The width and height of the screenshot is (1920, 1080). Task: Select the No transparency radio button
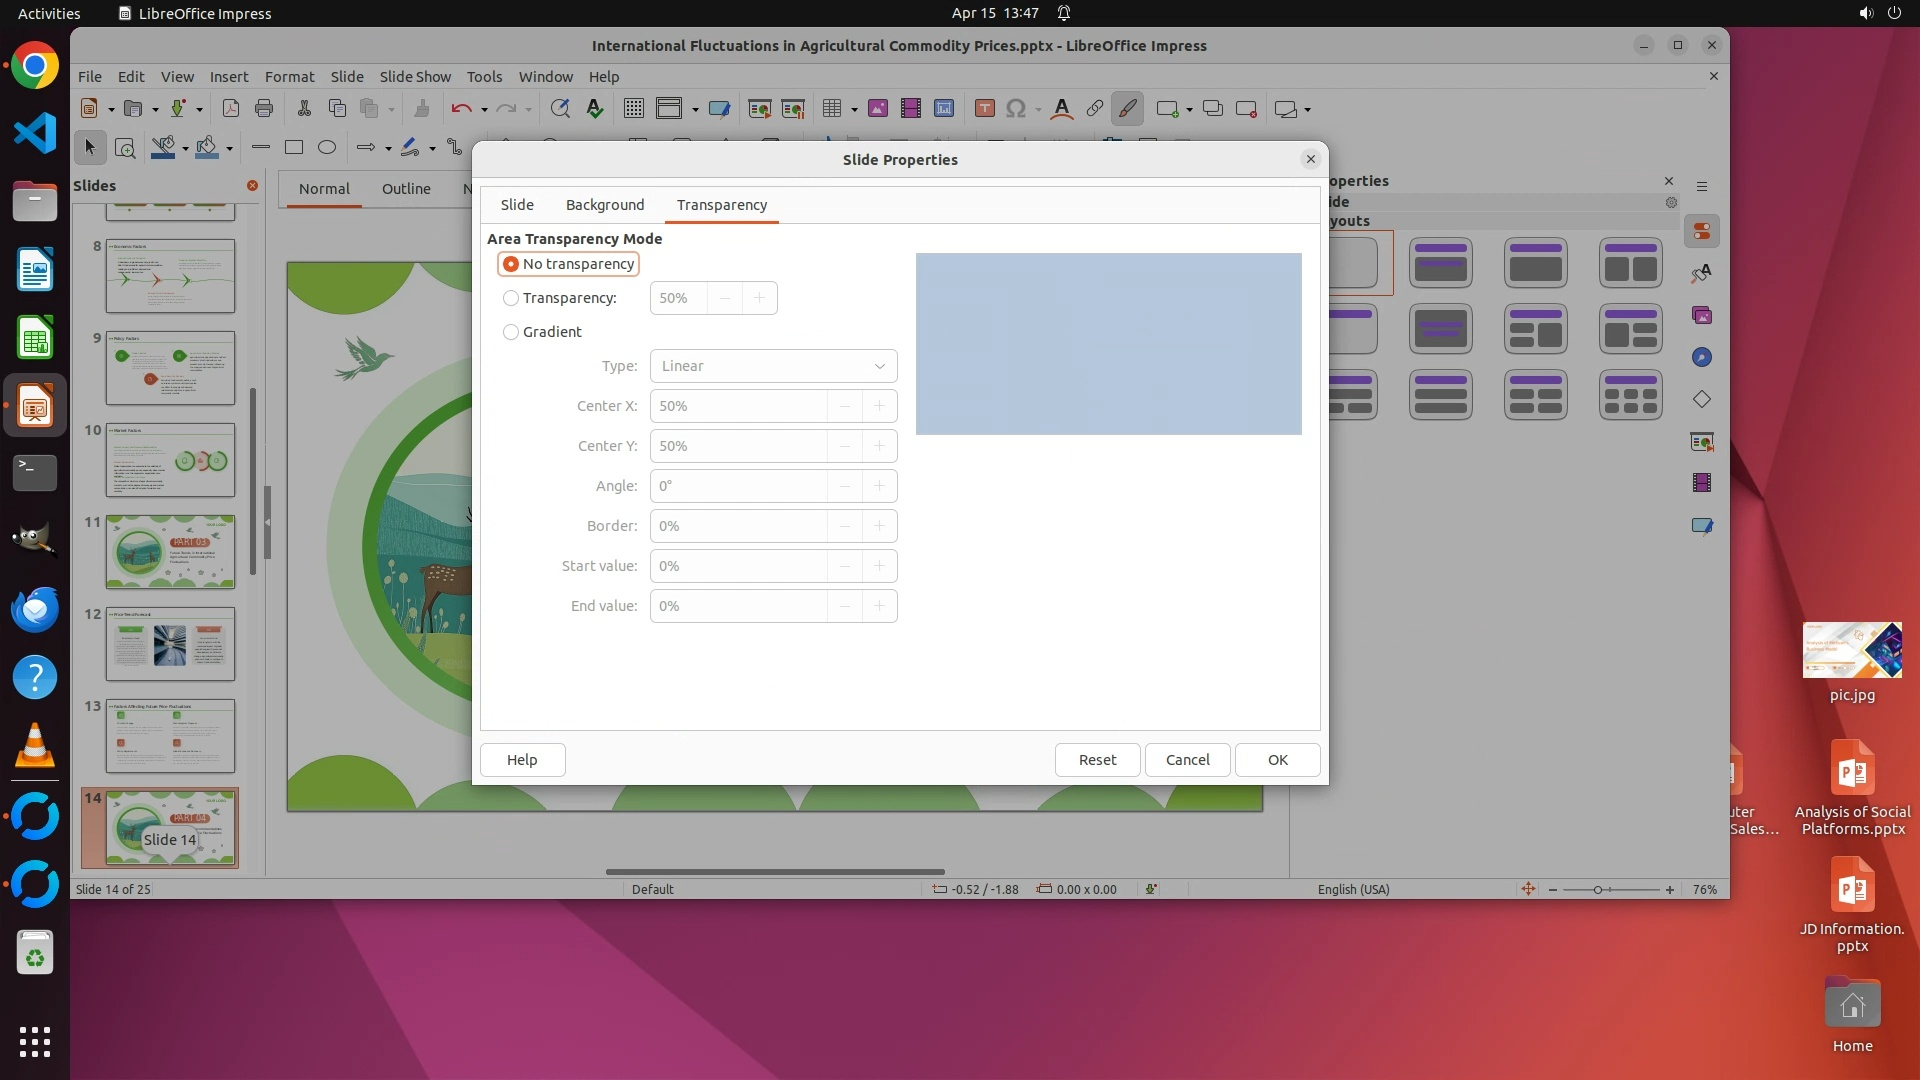(x=511, y=264)
